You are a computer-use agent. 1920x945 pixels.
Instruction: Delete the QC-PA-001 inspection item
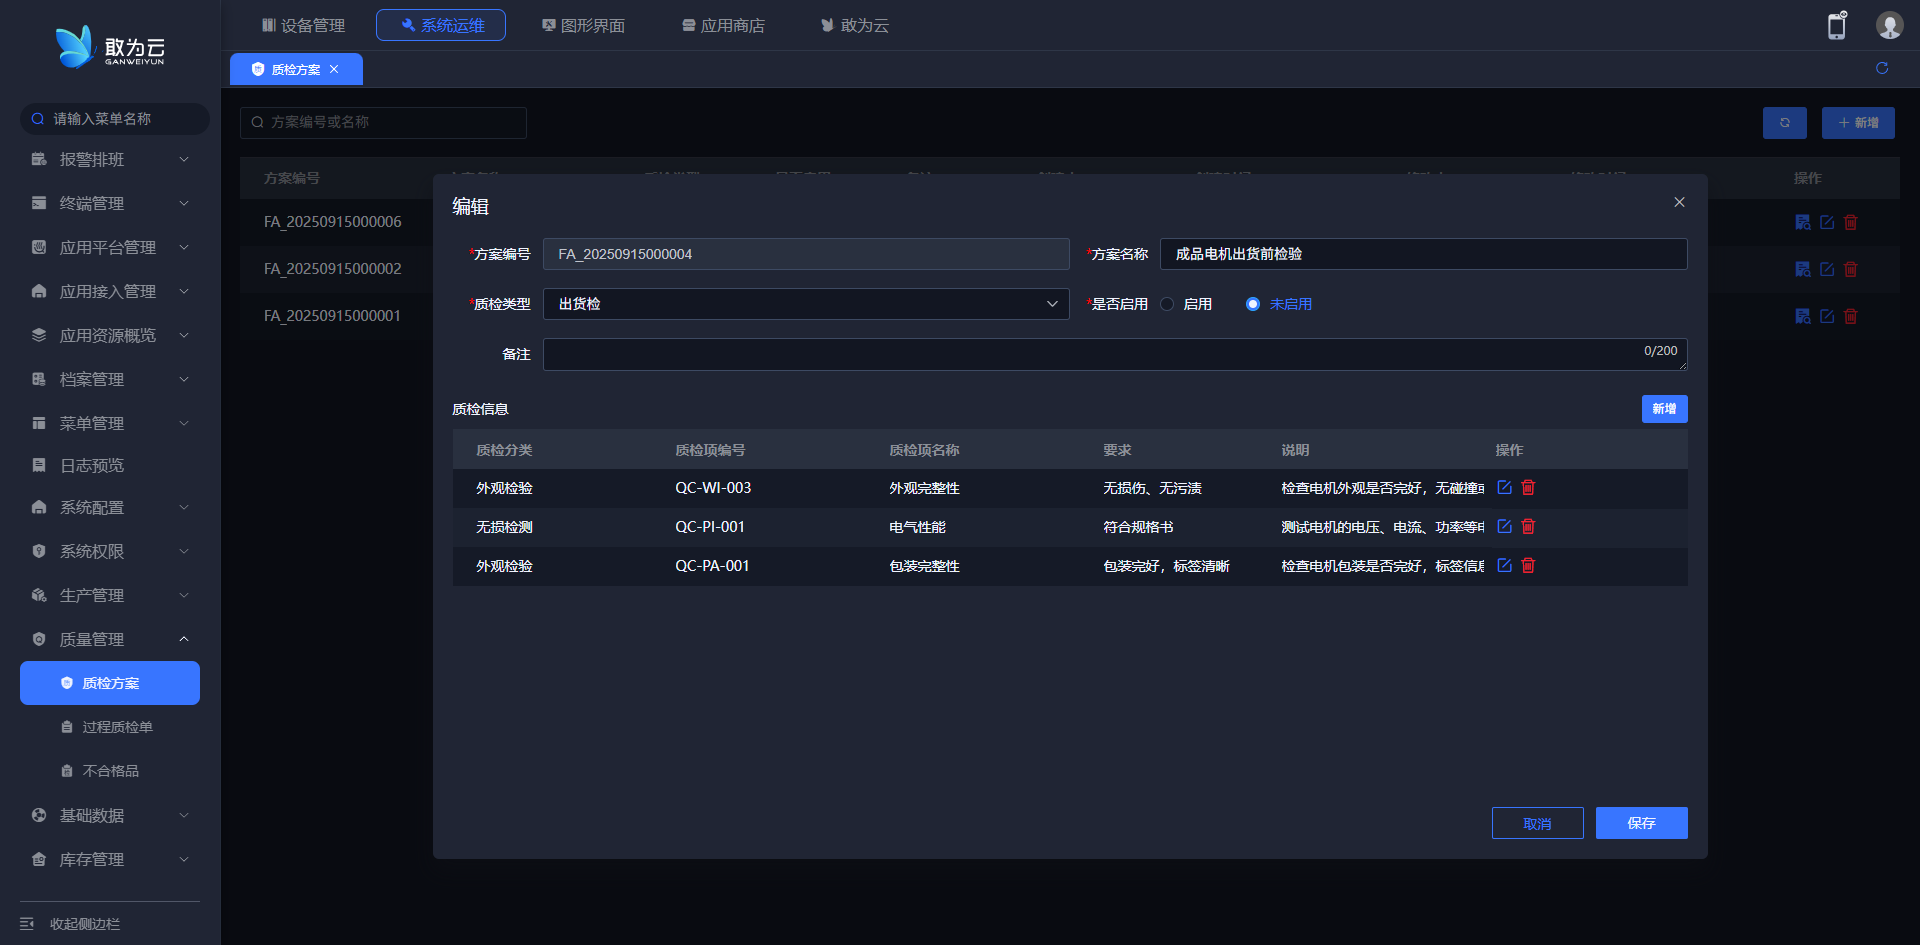coord(1528,566)
